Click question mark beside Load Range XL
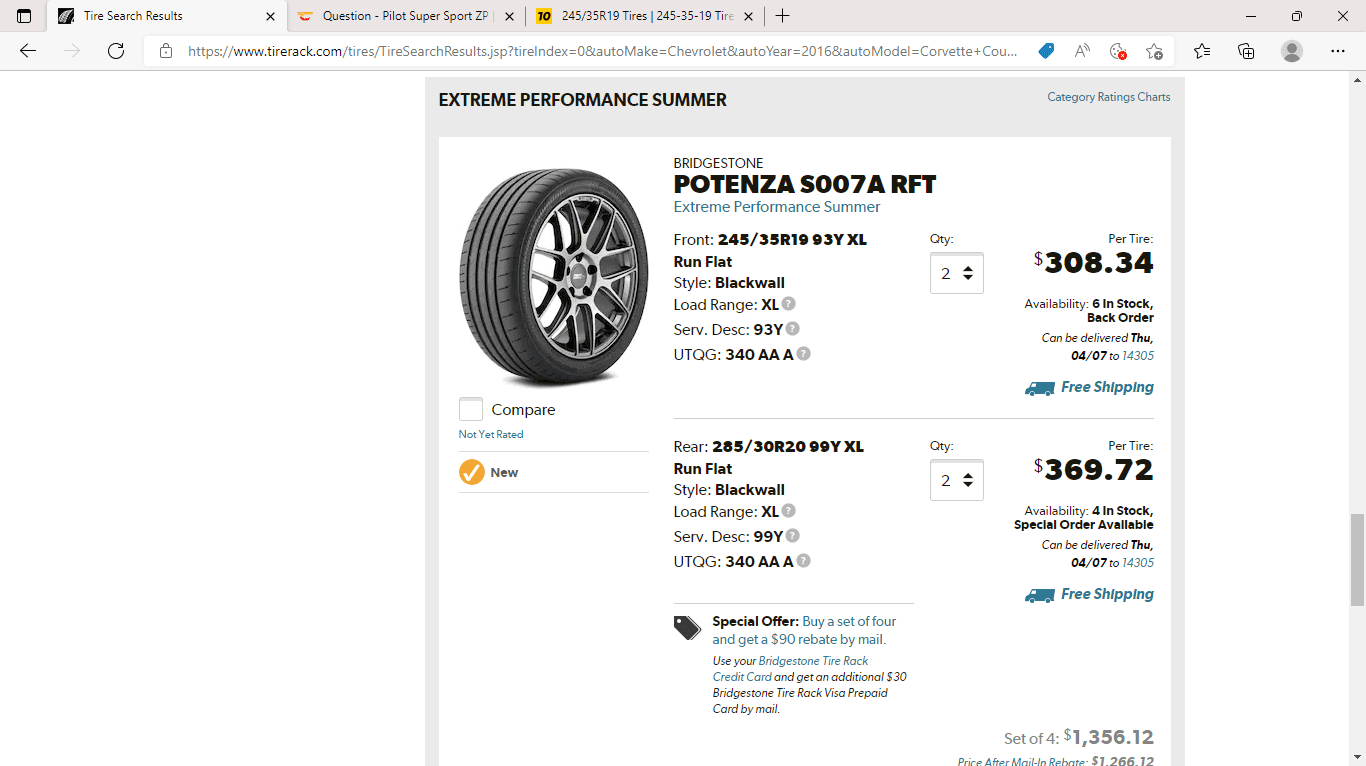Screen dimensions: 1366x766 pyautogui.click(x=788, y=303)
